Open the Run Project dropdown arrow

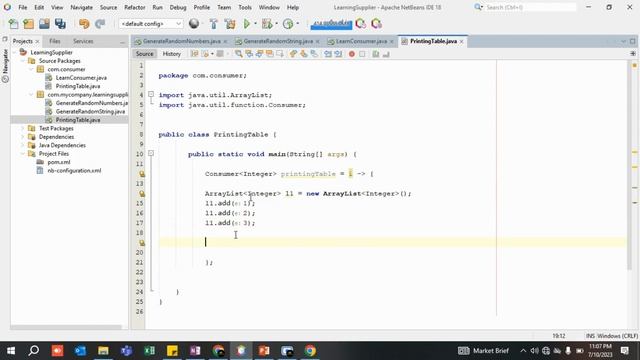(255, 24)
